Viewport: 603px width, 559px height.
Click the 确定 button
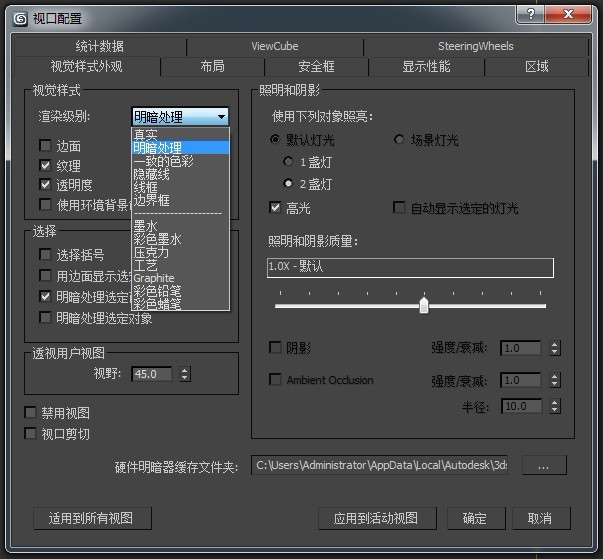[474, 518]
